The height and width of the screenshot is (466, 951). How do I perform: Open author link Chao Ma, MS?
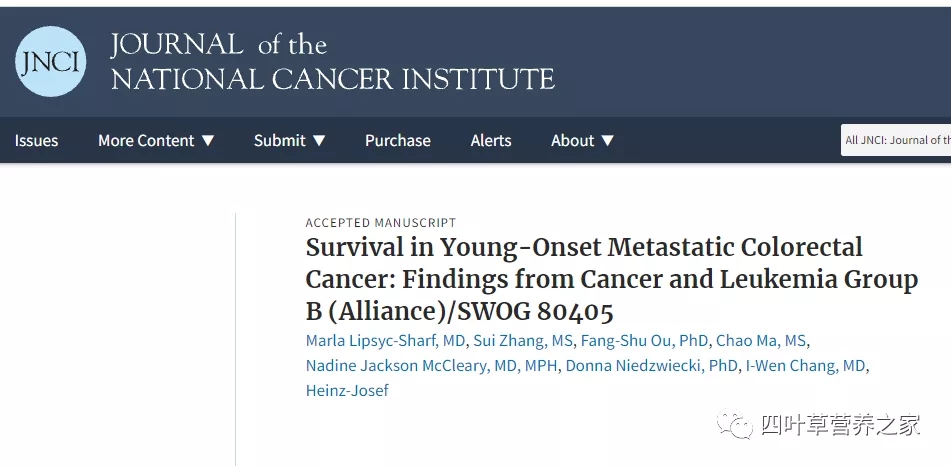(x=761, y=340)
